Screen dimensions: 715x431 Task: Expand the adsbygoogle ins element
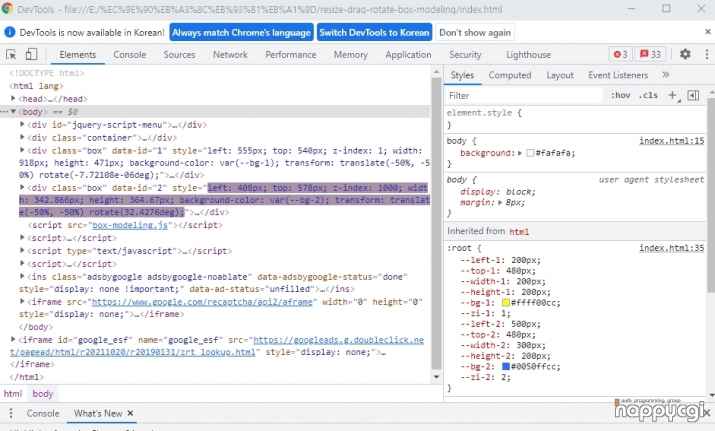pyautogui.click(x=22, y=276)
